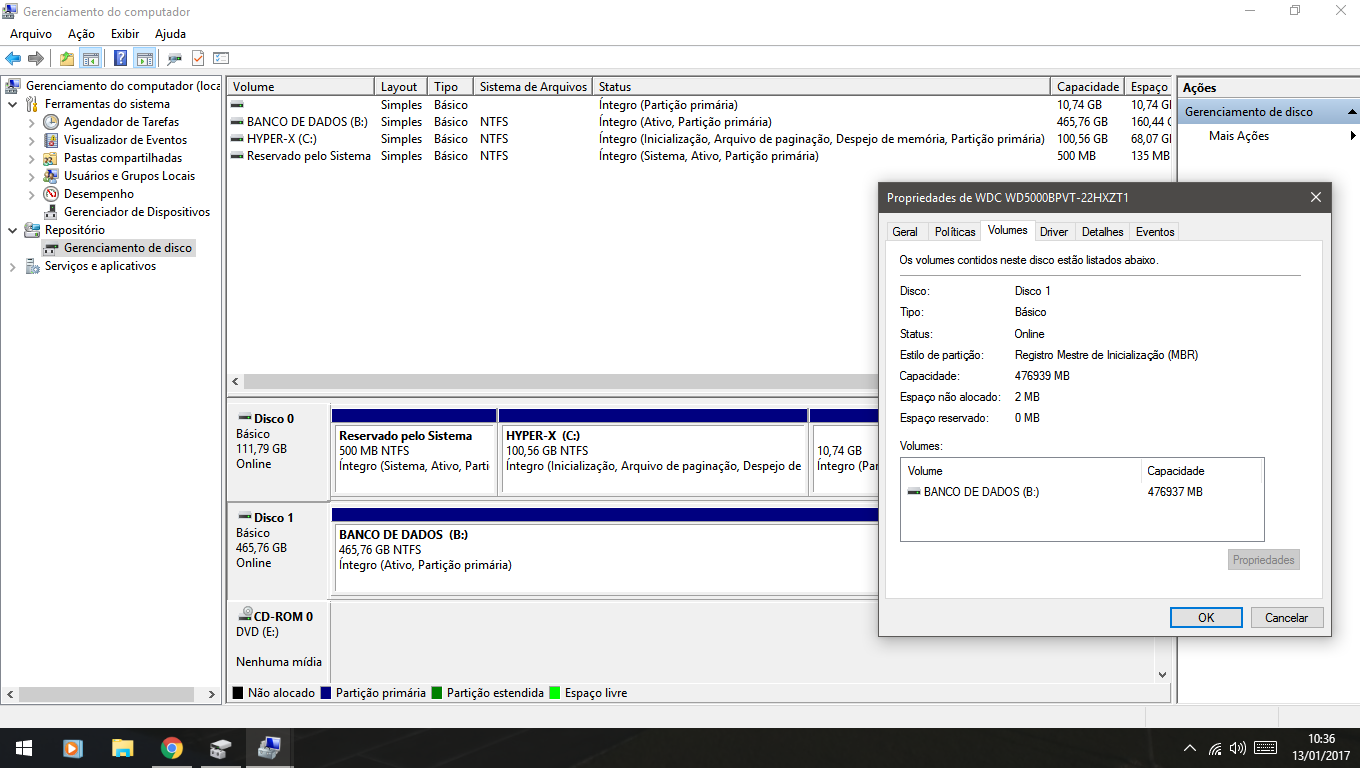Close the WDC properties dialog
Screen dimensions: 1360x772
pos(1316,198)
